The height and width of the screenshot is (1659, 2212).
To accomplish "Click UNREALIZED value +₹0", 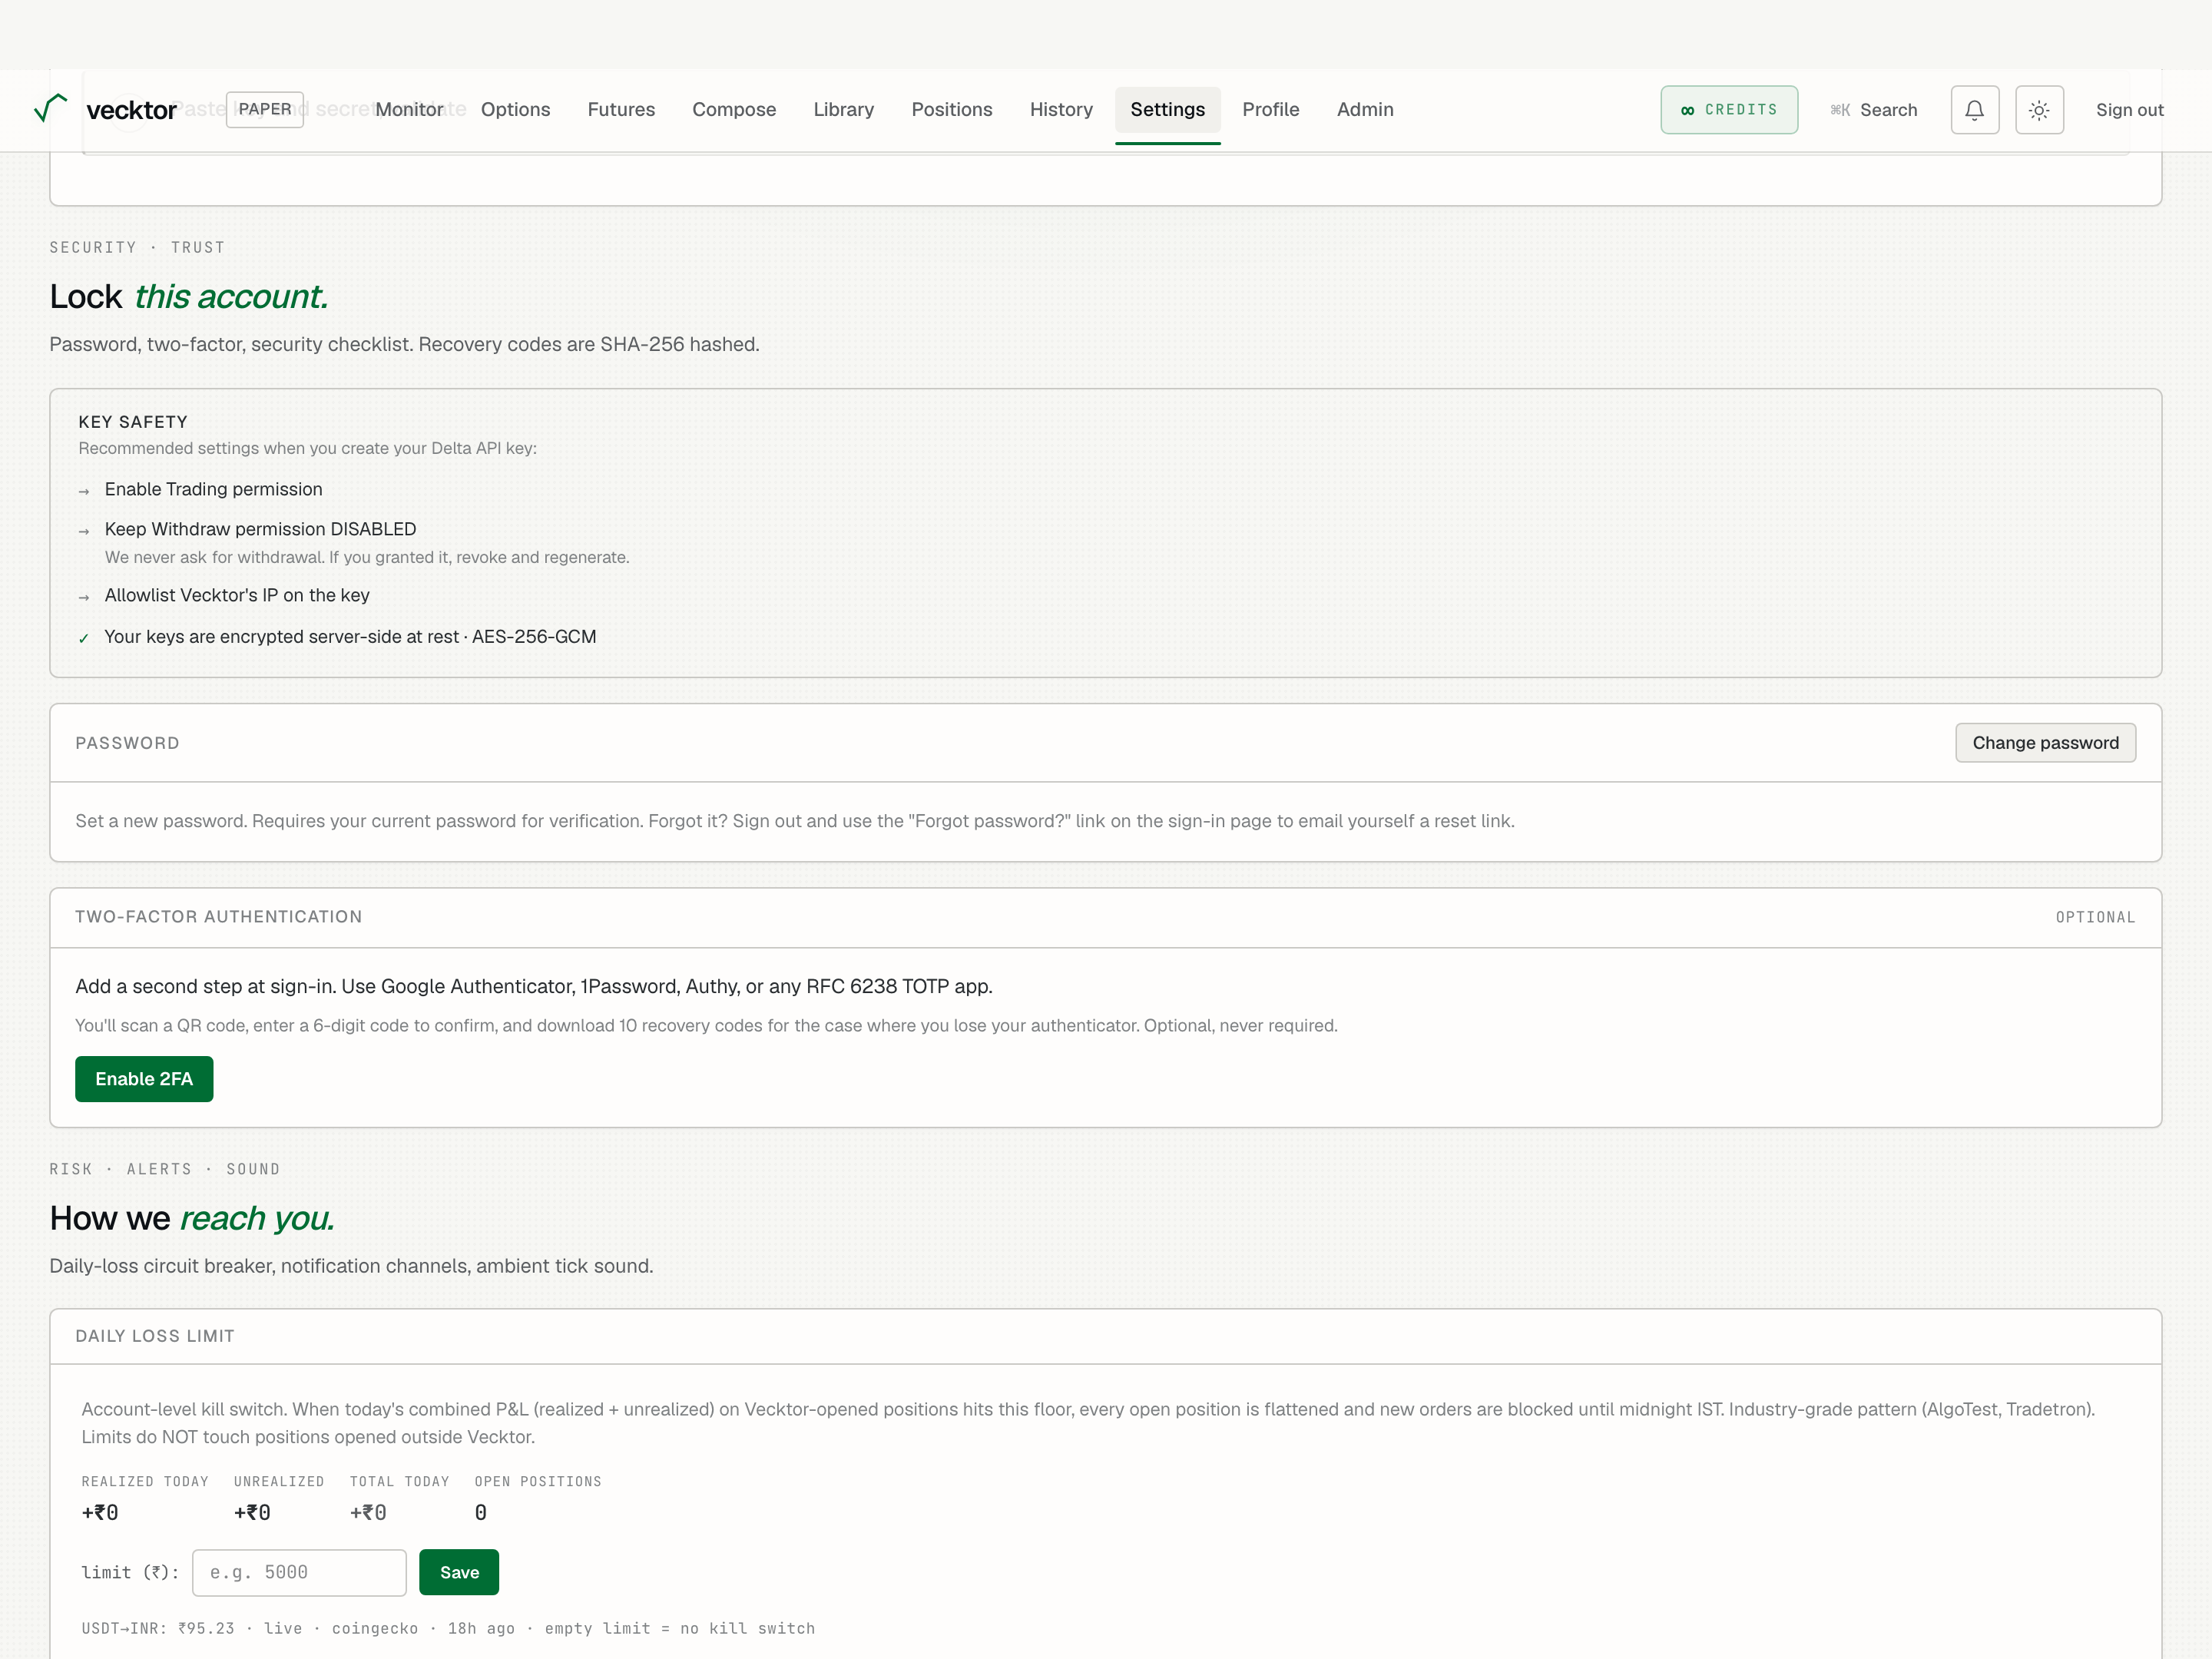I will pyautogui.click(x=252, y=1513).
